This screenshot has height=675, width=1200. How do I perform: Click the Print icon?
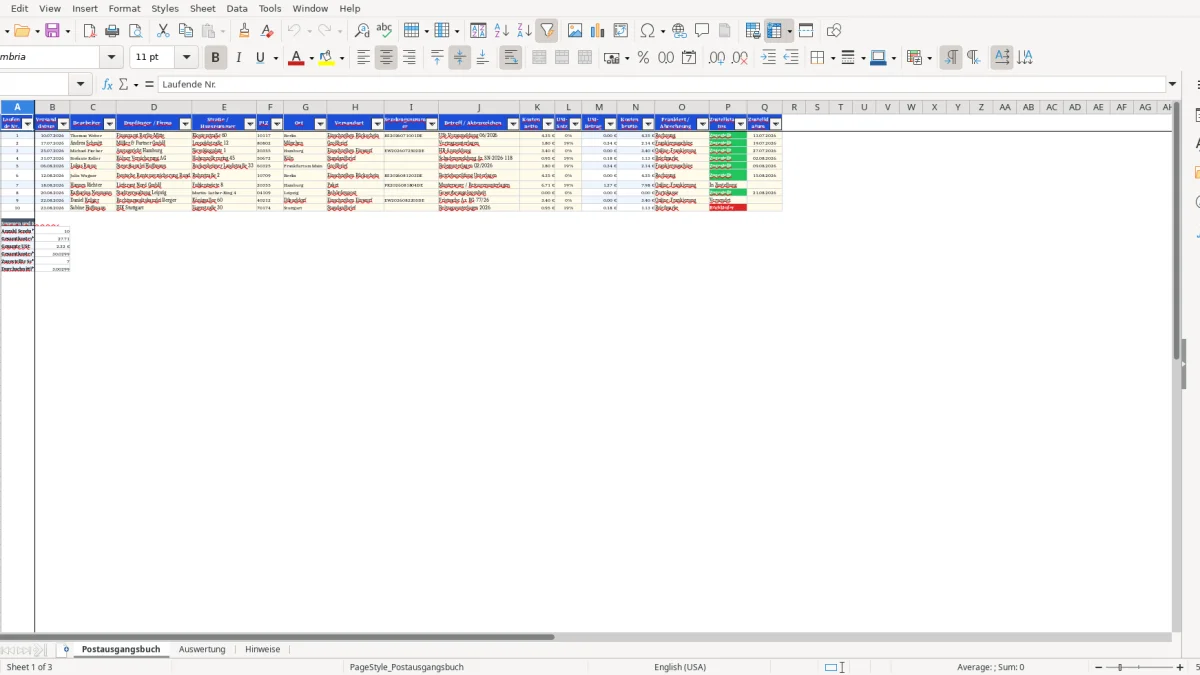tap(112, 31)
